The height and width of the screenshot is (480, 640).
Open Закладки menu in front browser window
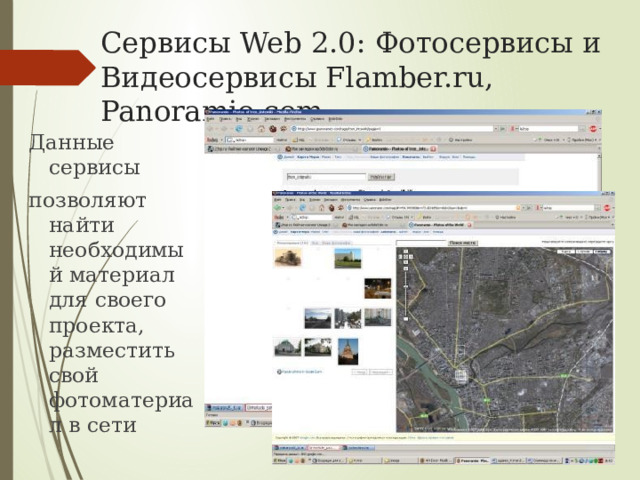tap(330, 200)
